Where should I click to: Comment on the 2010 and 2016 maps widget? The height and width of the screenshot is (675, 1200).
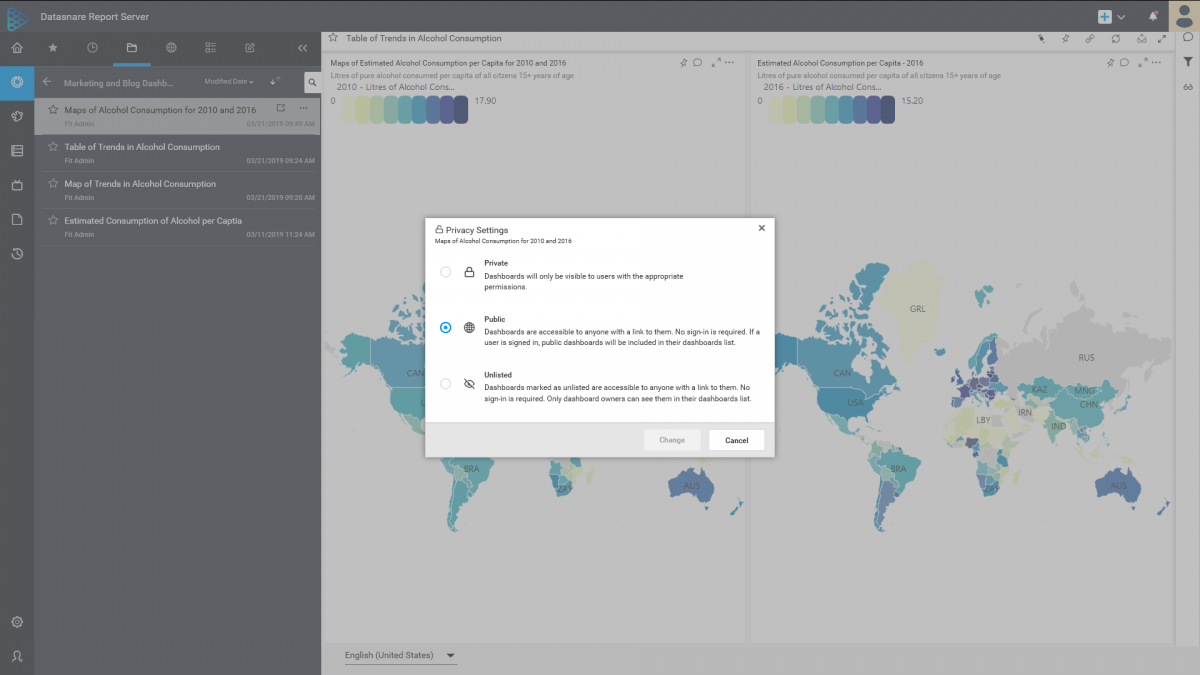tap(696, 62)
